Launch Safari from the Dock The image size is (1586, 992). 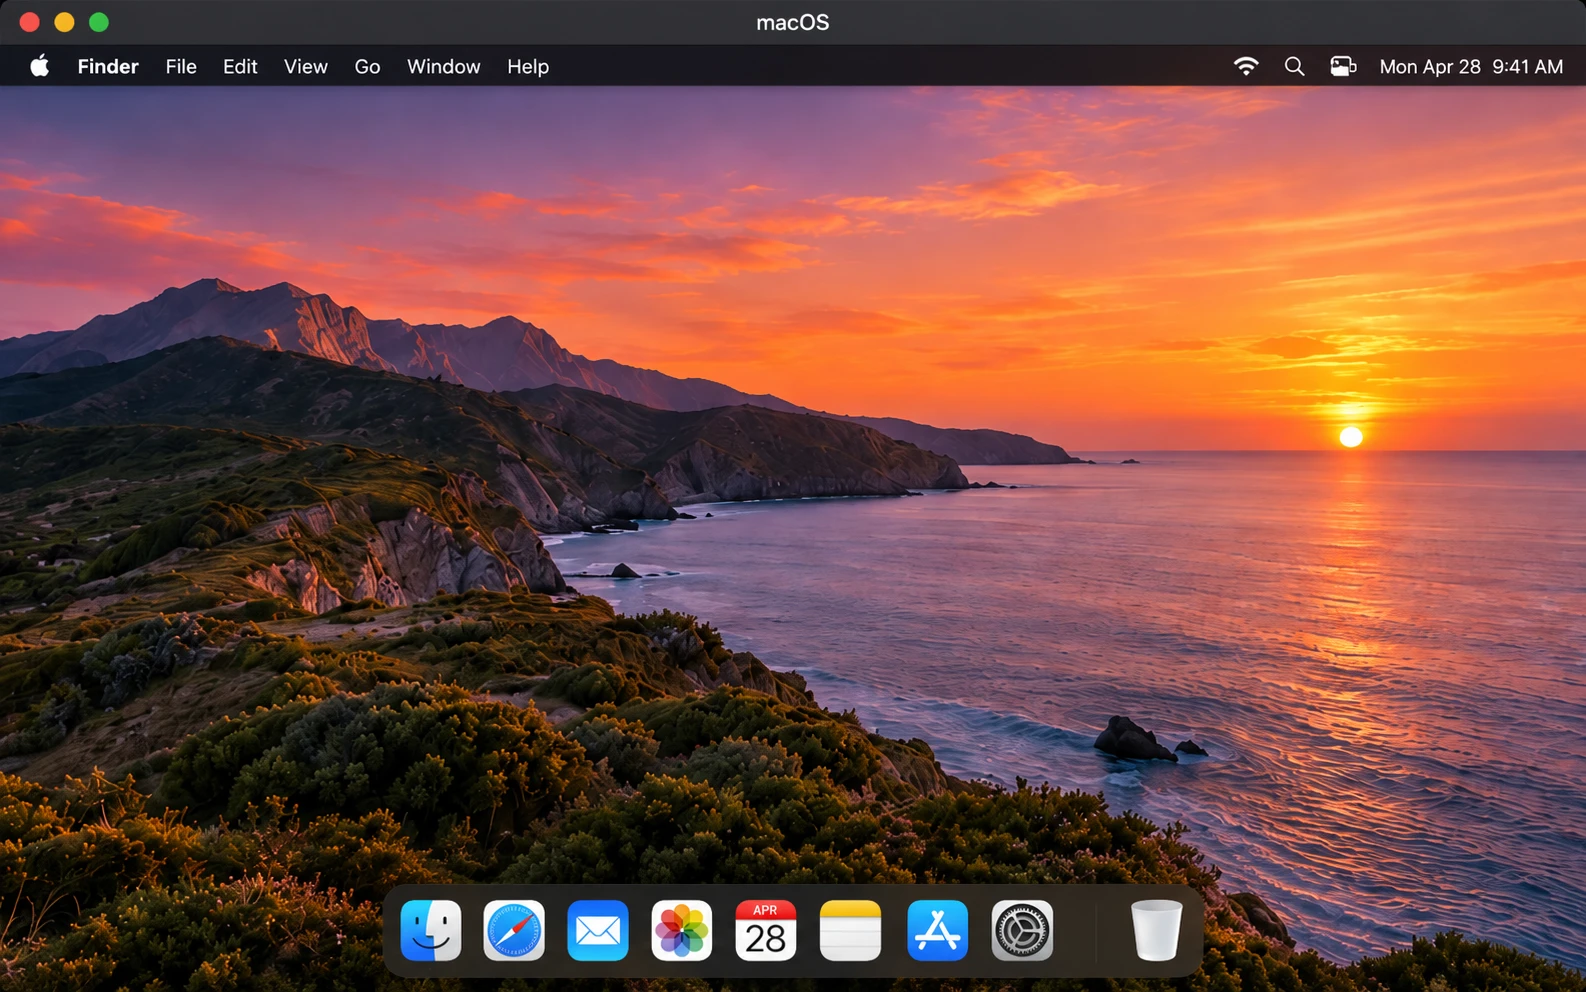pos(514,930)
